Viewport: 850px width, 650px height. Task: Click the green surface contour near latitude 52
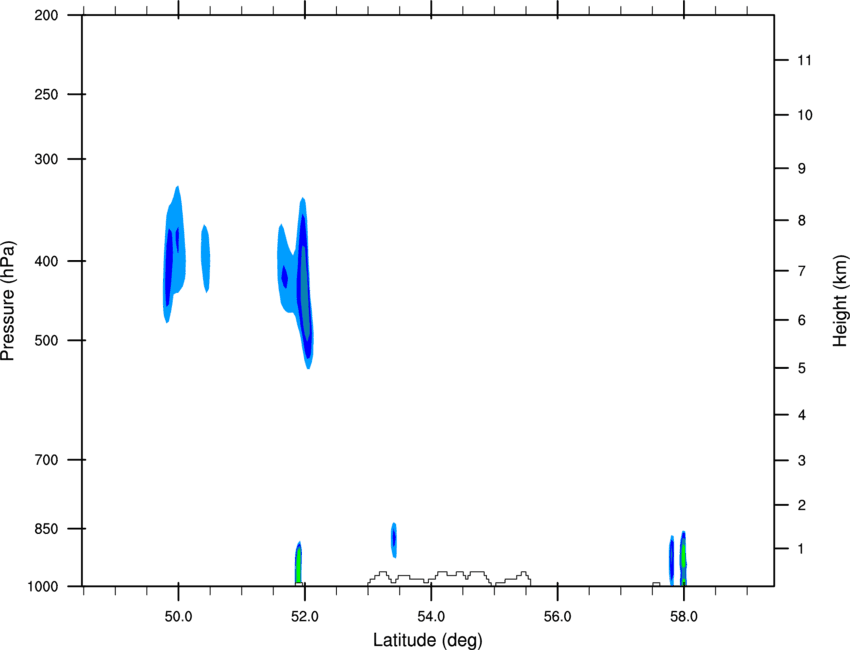tap(298, 564)
